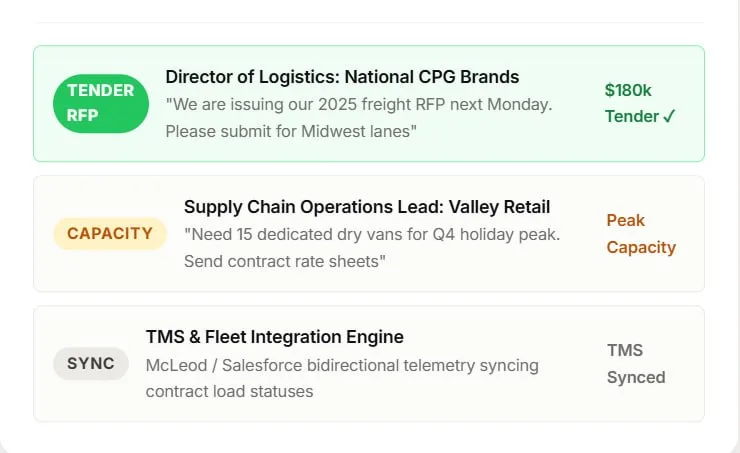Select the Valley Retail capacity card
Image resolution: width=740 pixels, height=453 pixels.
pos(369,234)
